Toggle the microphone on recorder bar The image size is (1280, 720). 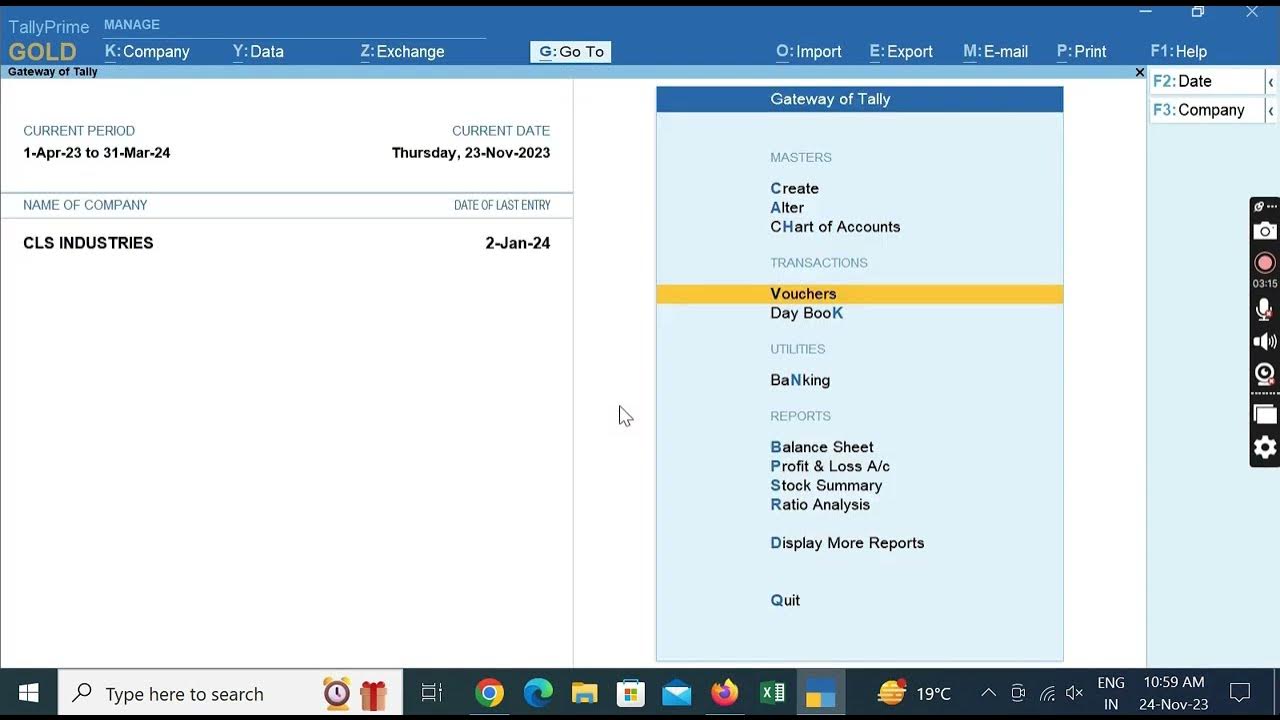(1265, 310)
